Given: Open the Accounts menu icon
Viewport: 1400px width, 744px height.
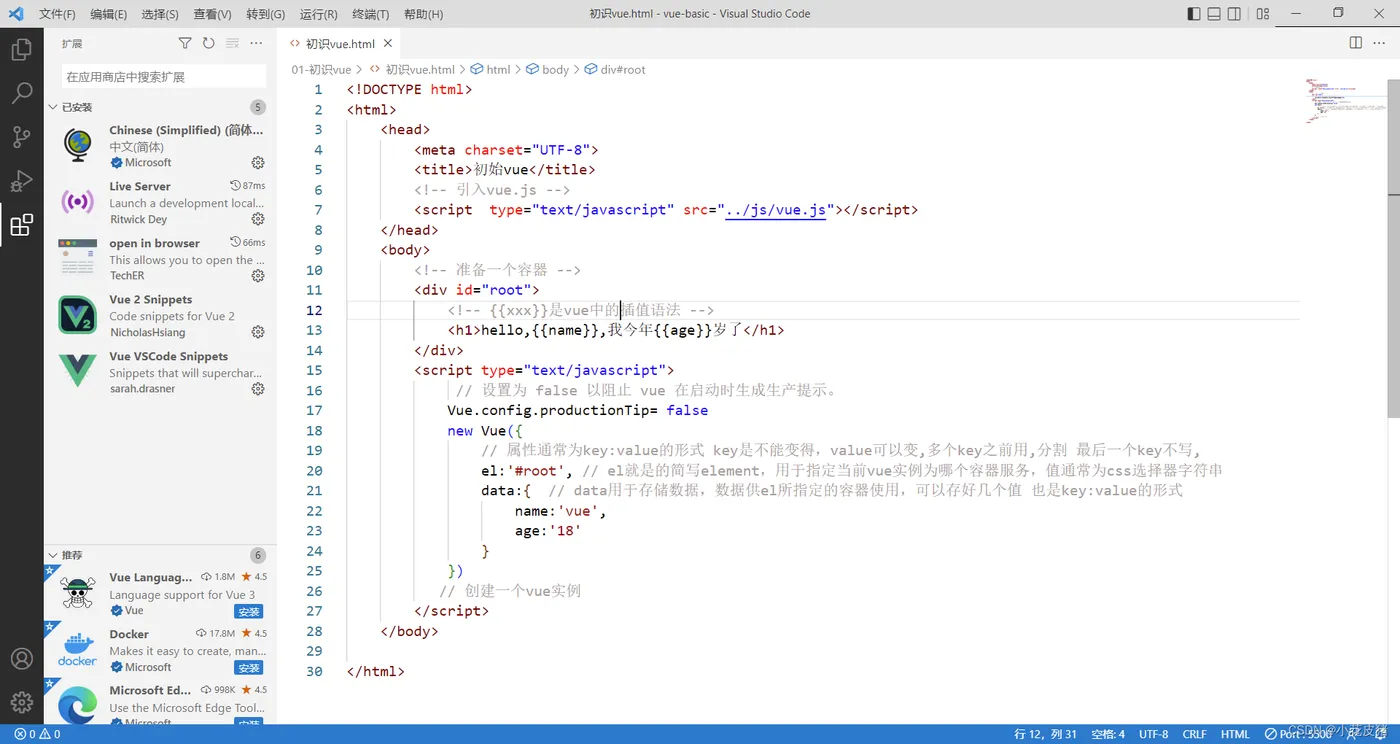Looking at the screenshot, I should tap(21, 659).
